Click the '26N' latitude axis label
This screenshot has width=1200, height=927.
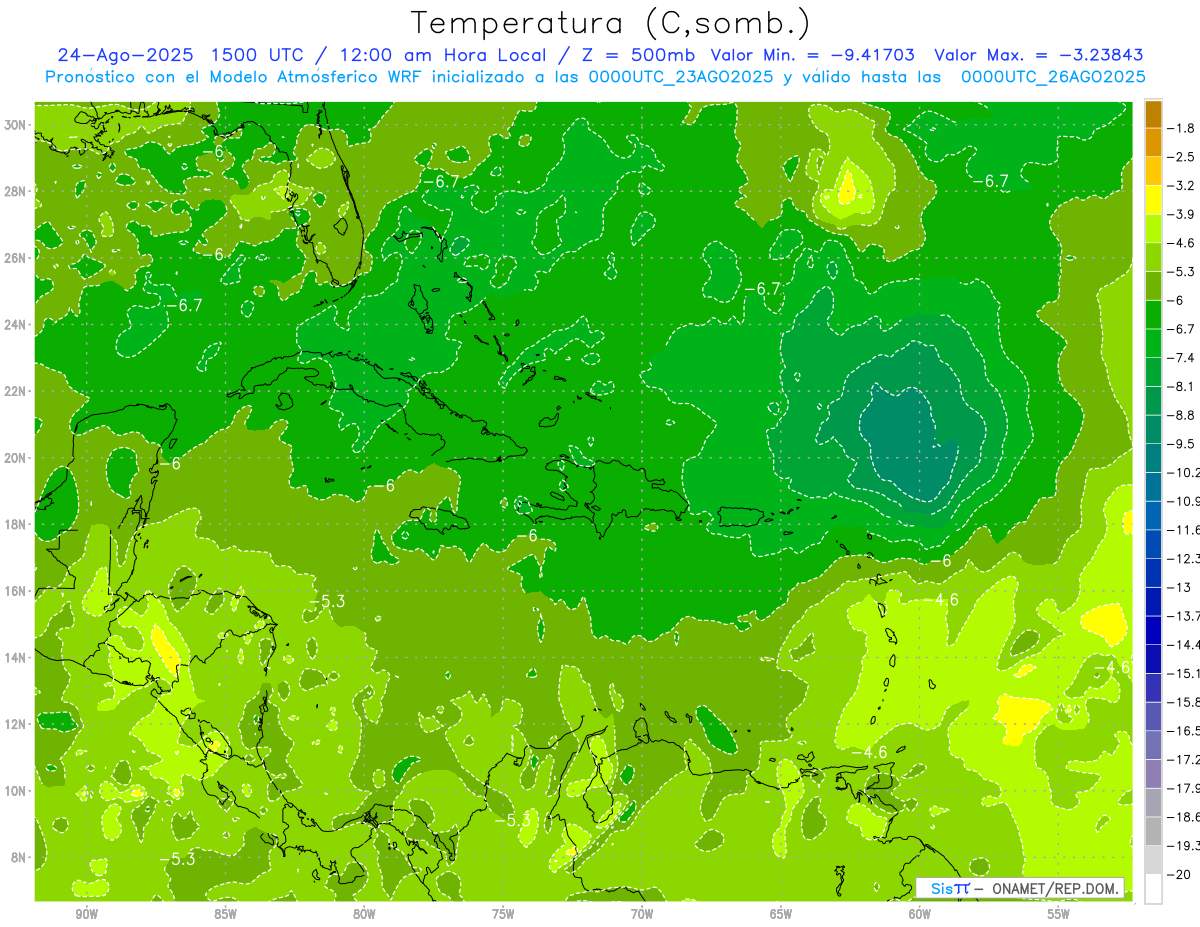[15, 258]
